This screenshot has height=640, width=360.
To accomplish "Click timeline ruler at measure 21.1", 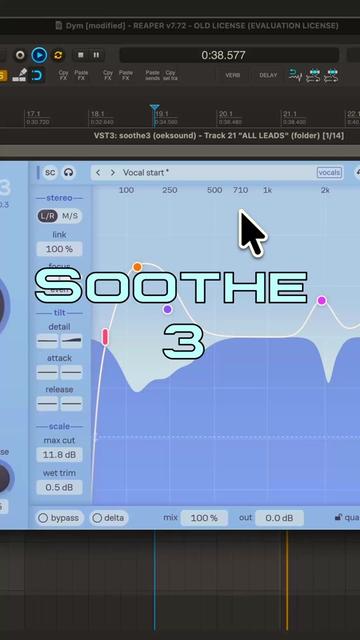I will (290, 114).
